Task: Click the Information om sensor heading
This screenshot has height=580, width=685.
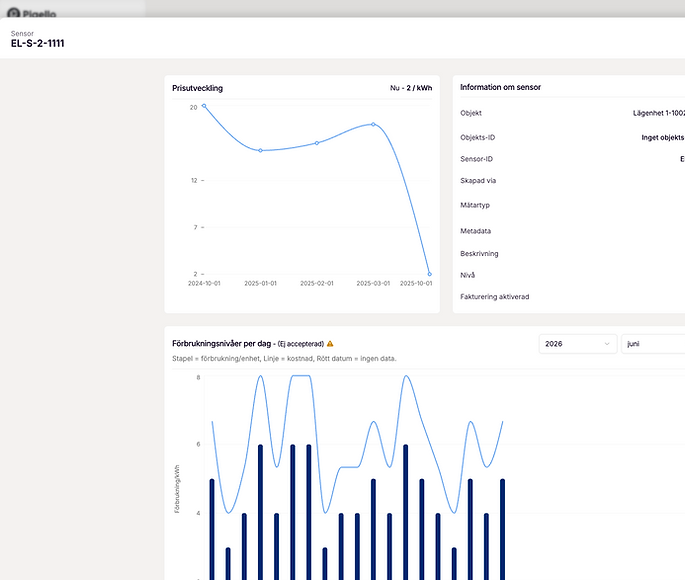Action: (500, 87)
